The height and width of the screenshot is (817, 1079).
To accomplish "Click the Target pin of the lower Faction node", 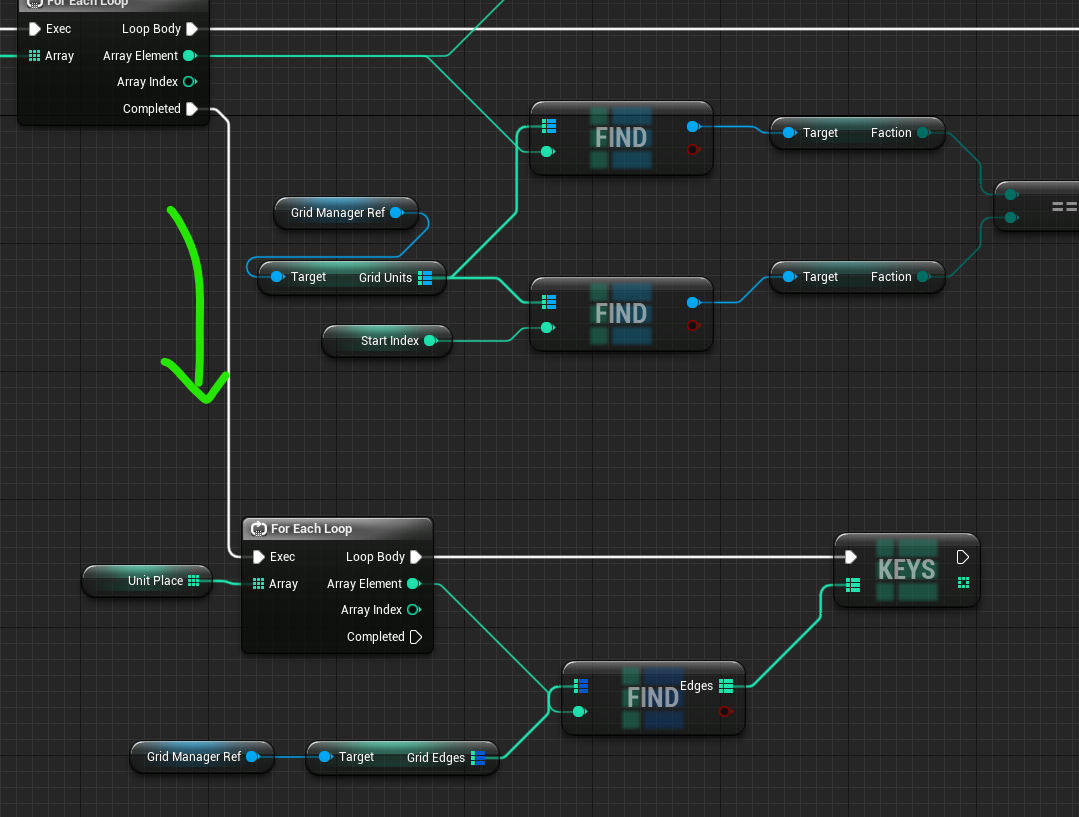I will pos(789,277).
